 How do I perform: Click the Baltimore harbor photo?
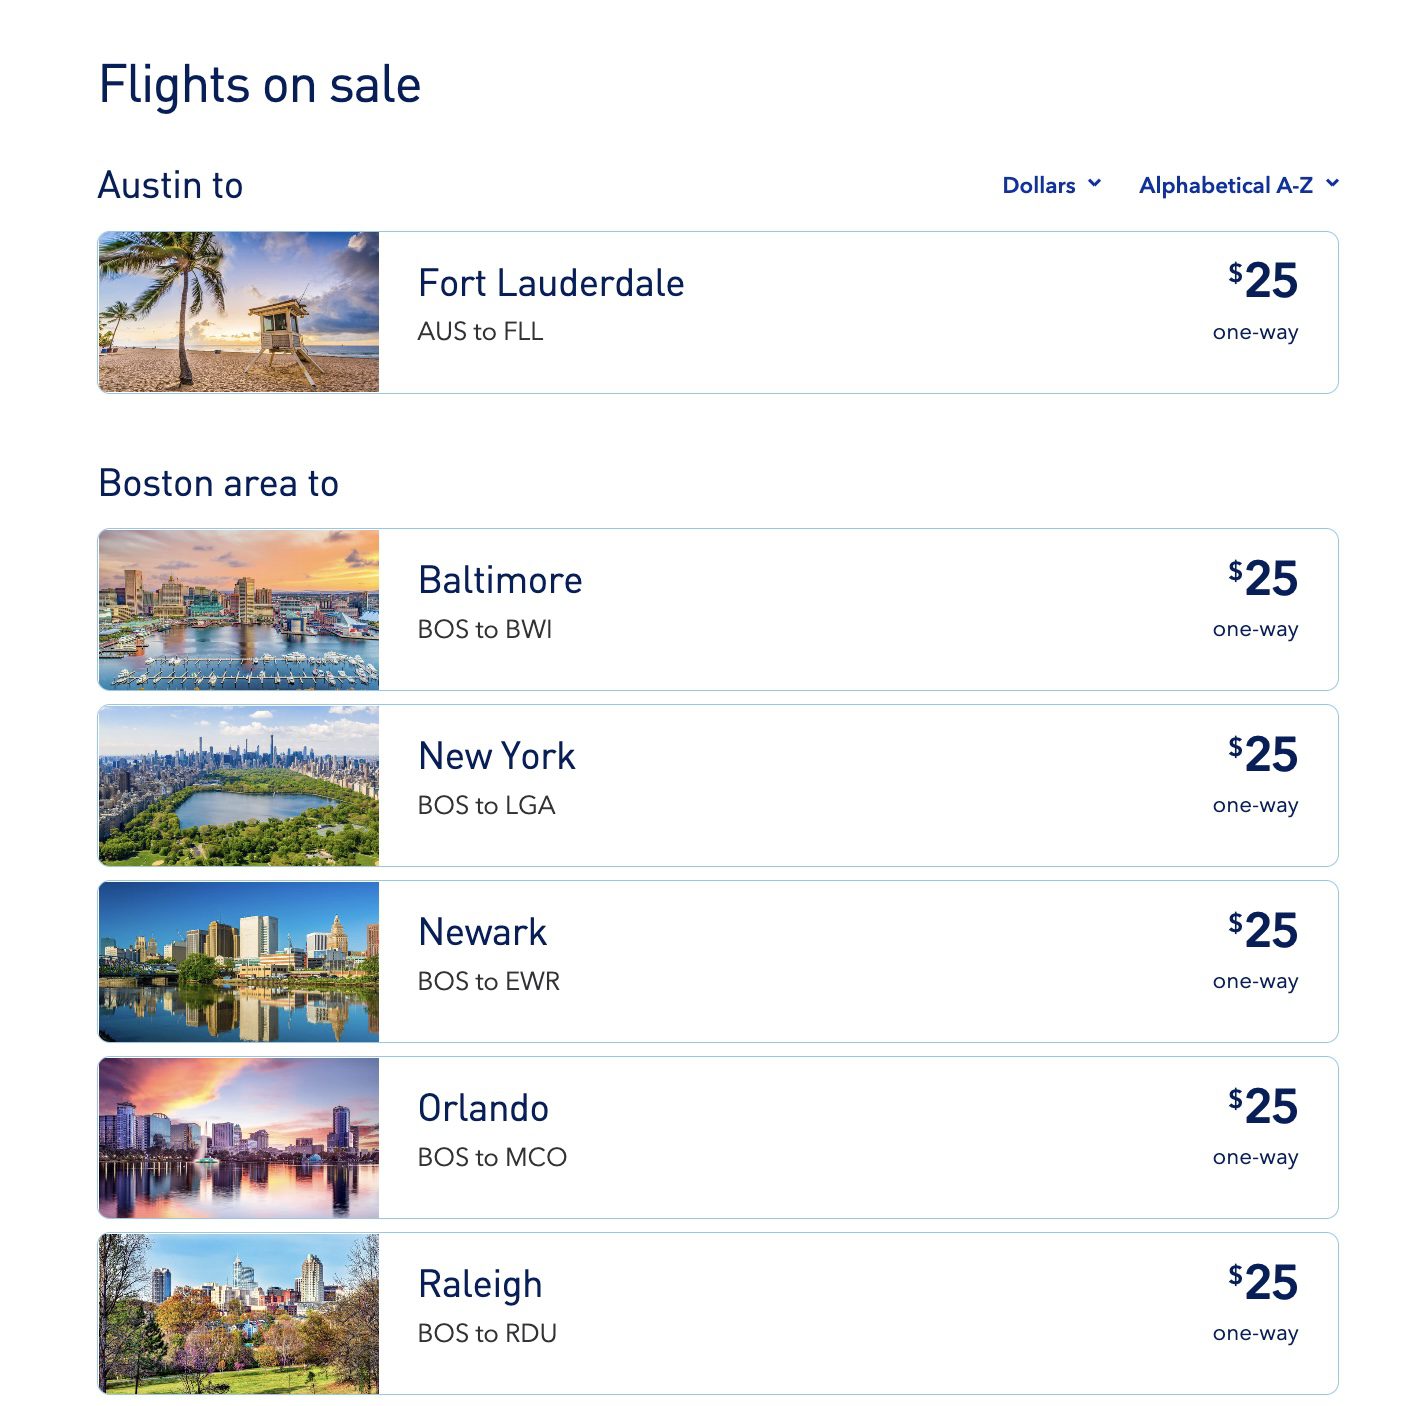[x=238, y=609]
